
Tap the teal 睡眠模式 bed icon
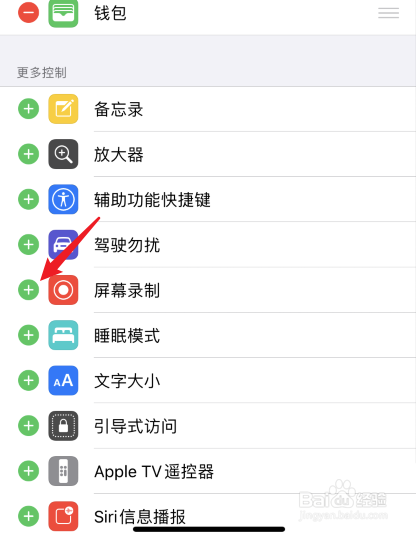(x=63, y=335)
